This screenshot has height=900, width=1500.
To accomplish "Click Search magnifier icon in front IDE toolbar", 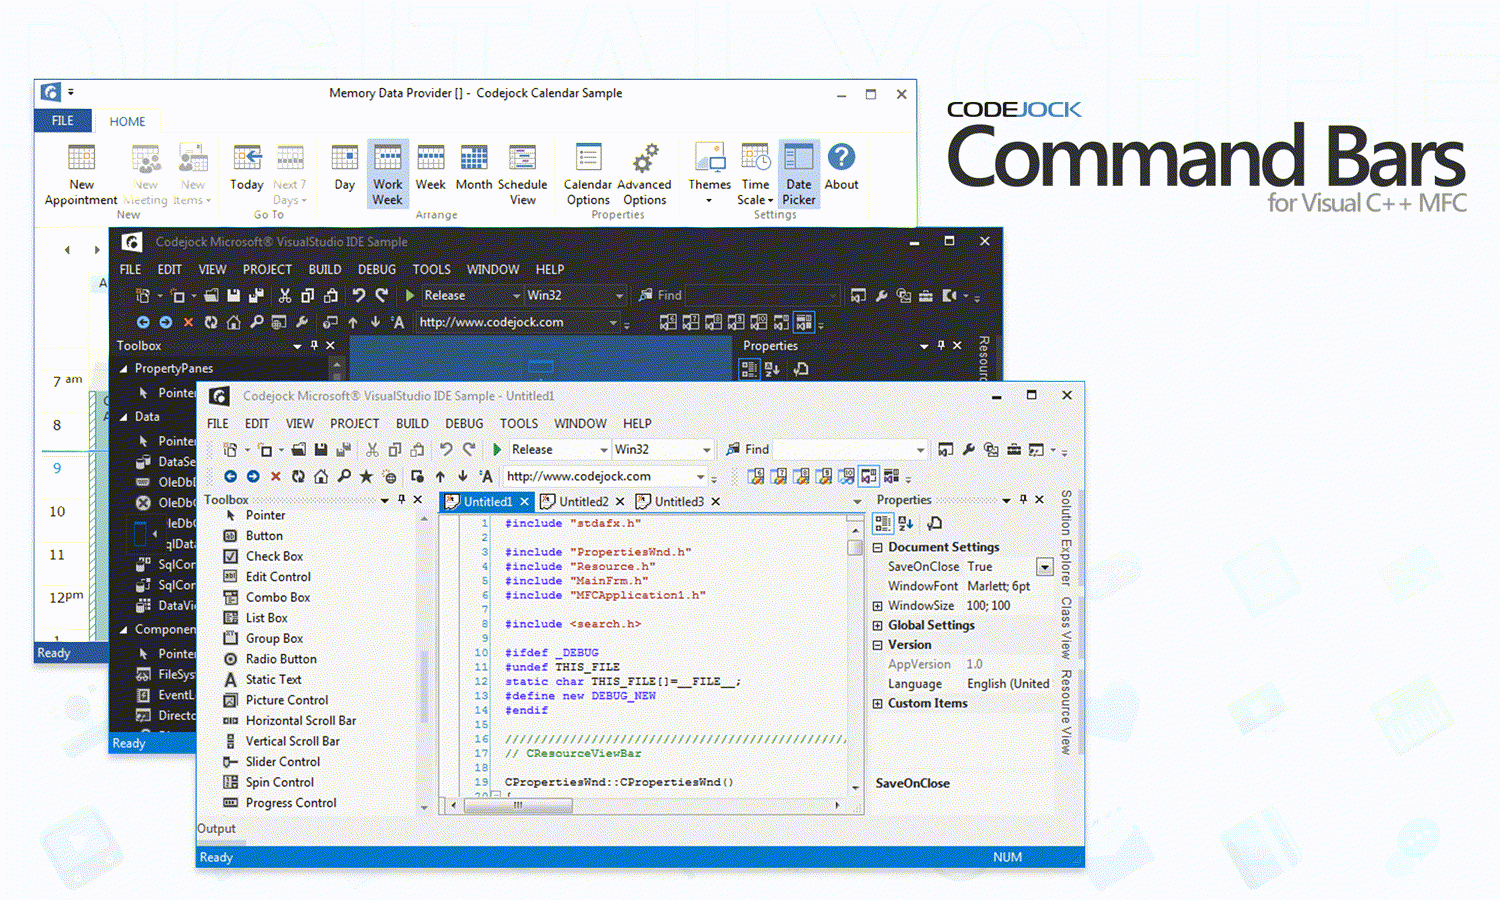I will pyautogui.click(x=344, y=477).
